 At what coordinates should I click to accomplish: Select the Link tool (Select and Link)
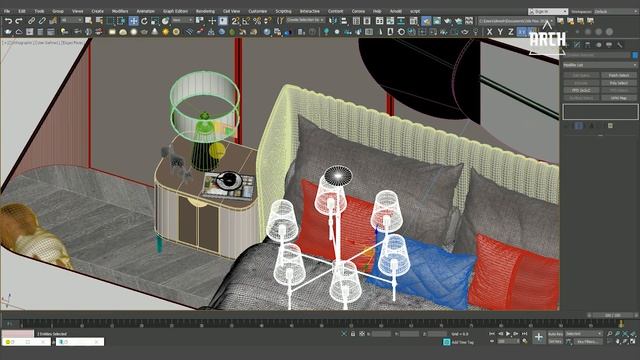tap(32, 20)
